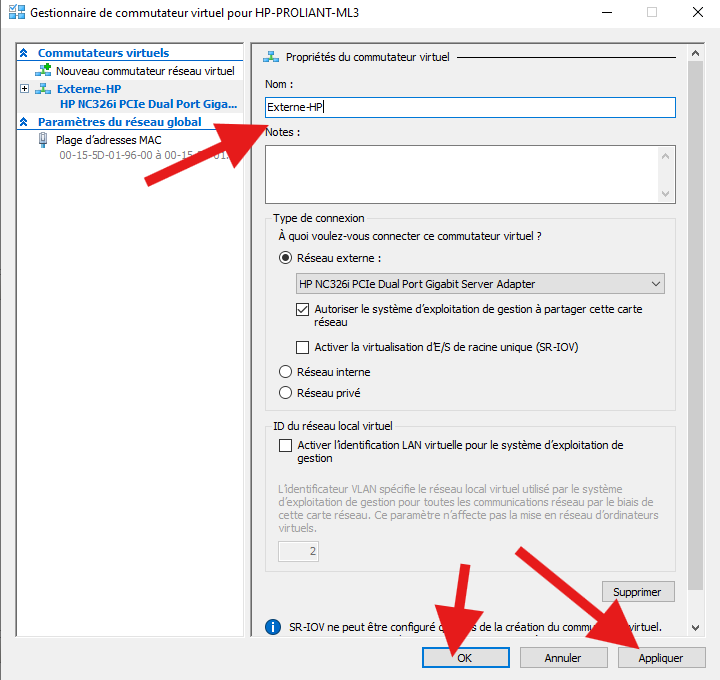Collapse Paramètres du réseau global section

tap(24, 122)
